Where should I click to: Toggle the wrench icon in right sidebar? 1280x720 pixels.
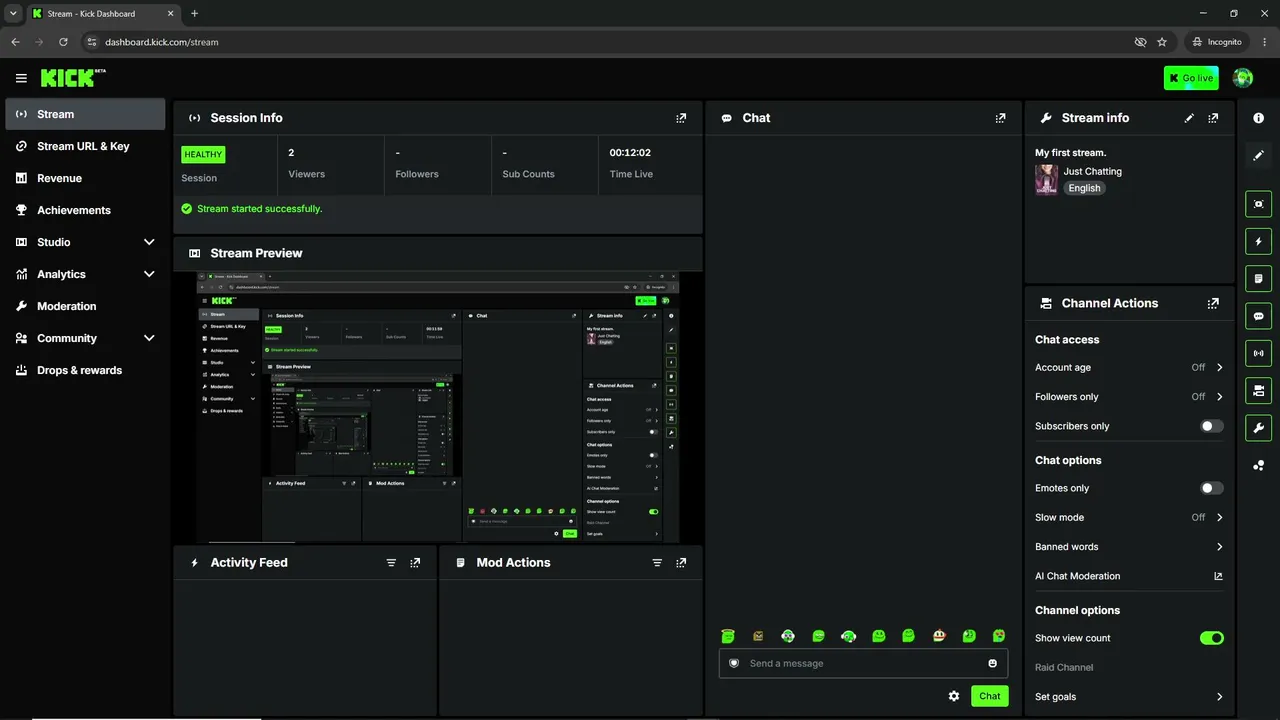click(1258, 428)
